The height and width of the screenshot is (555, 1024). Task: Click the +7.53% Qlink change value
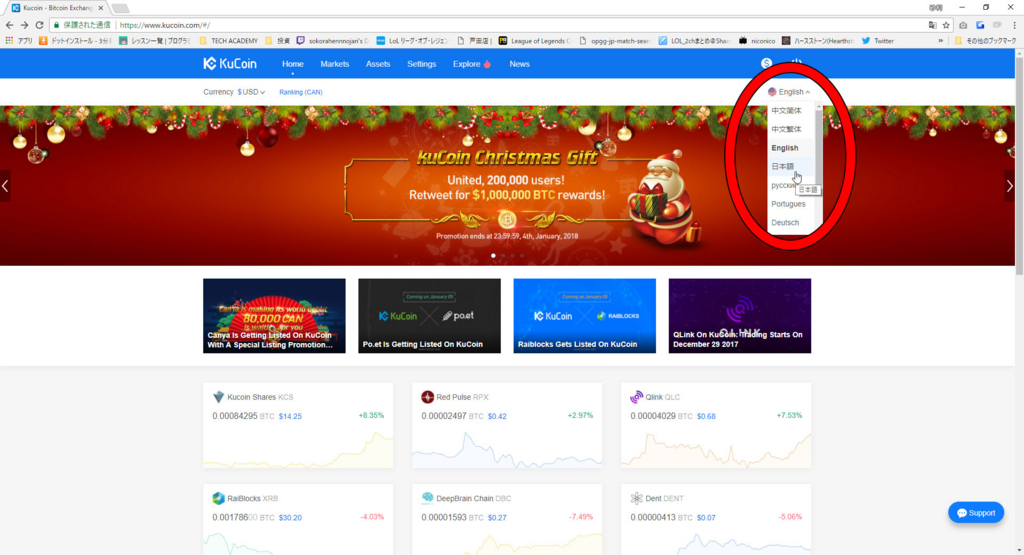789,415
